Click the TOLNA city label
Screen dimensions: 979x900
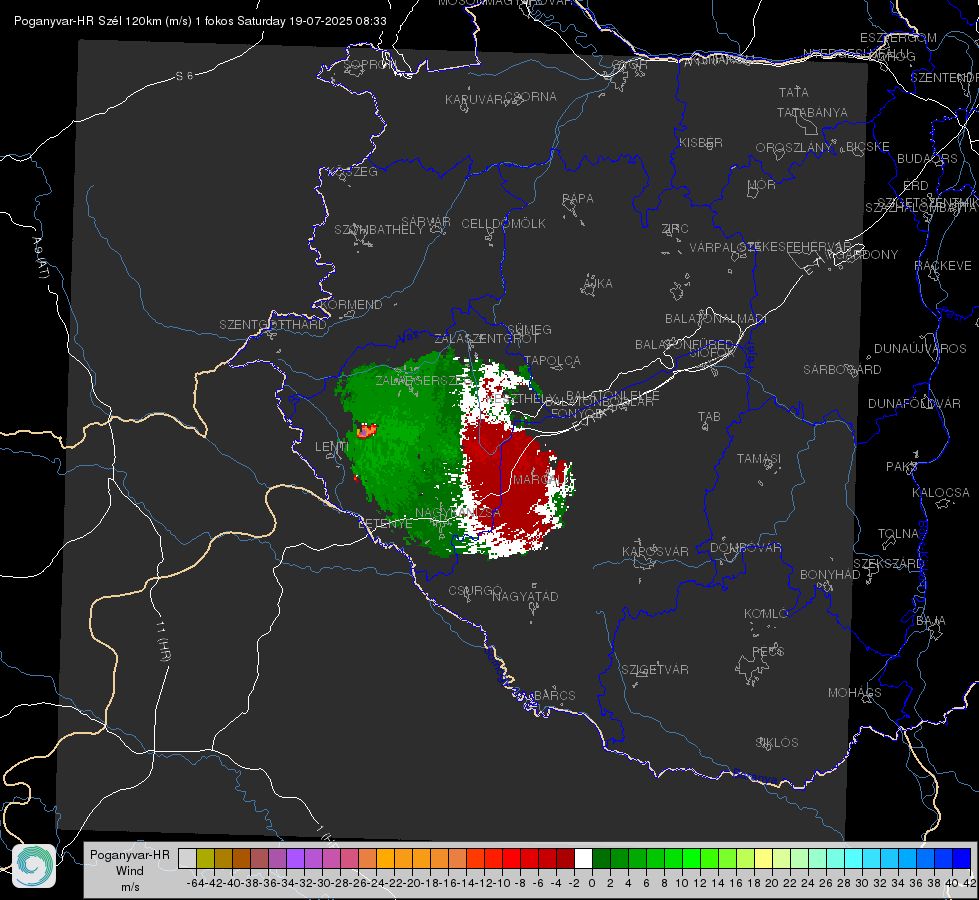[x=898, y=534]
